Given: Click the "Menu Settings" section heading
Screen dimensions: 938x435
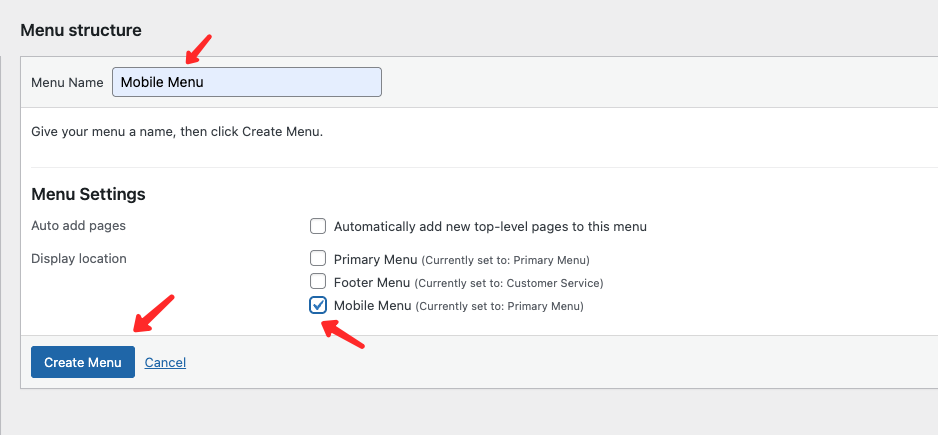Looking at the screenshot, I should [88, 194].
